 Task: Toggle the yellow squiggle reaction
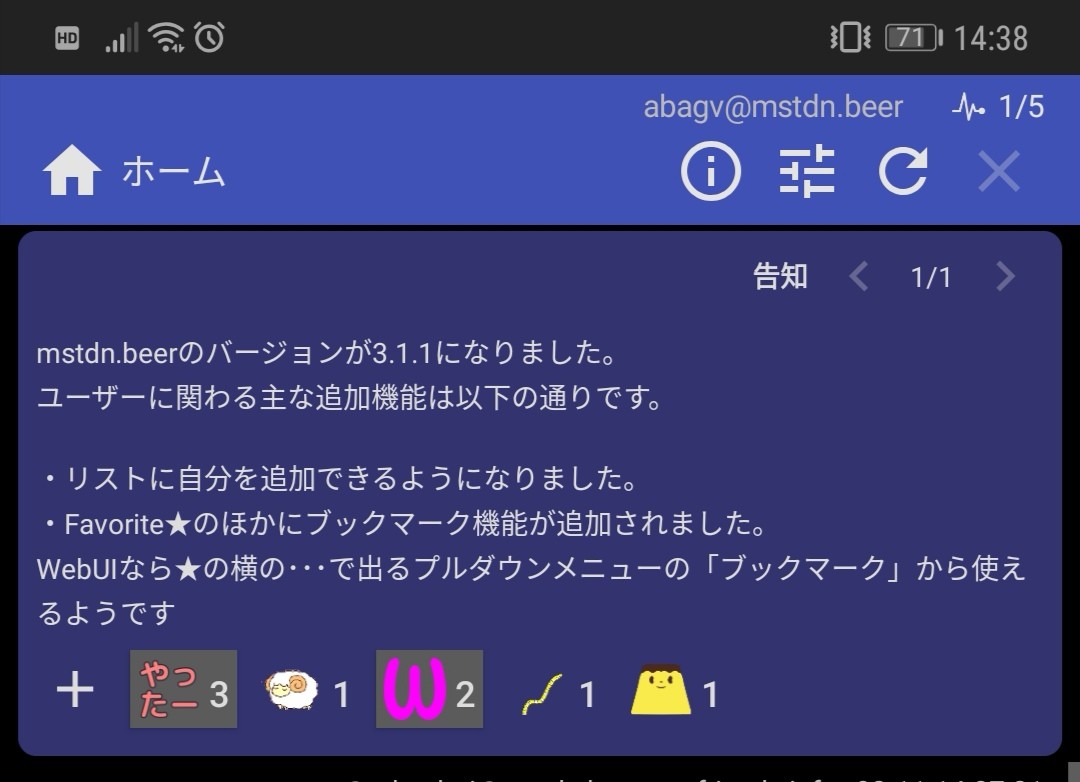point(557,693)
